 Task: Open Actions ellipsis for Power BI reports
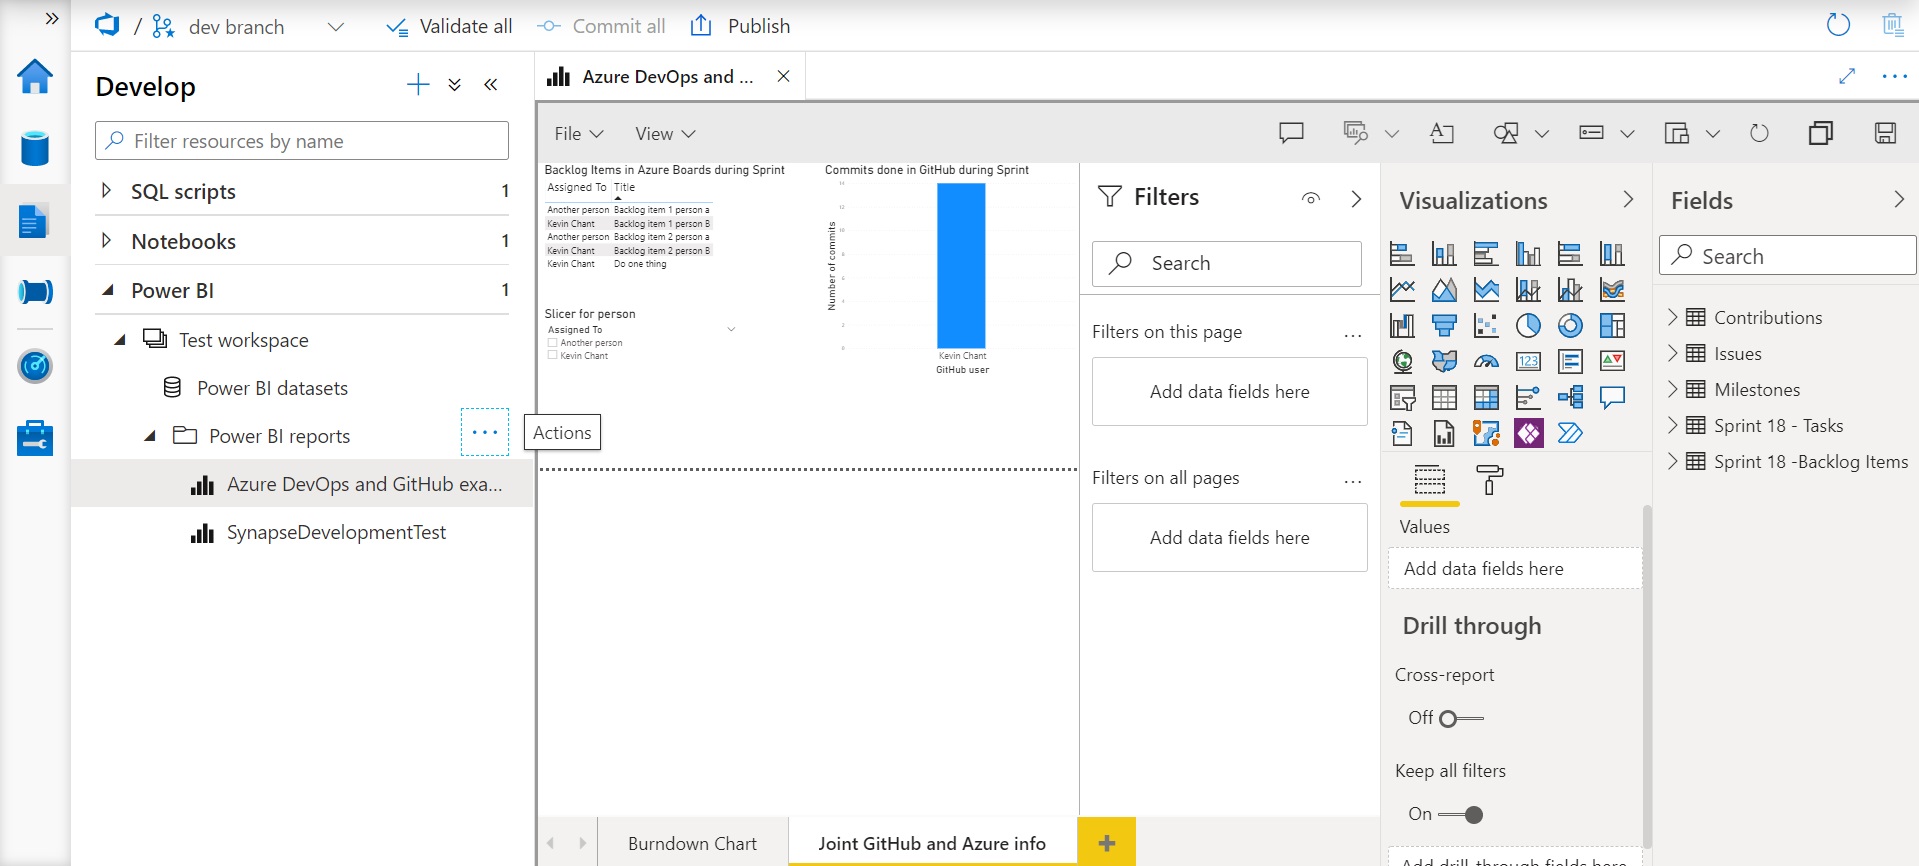485,432
